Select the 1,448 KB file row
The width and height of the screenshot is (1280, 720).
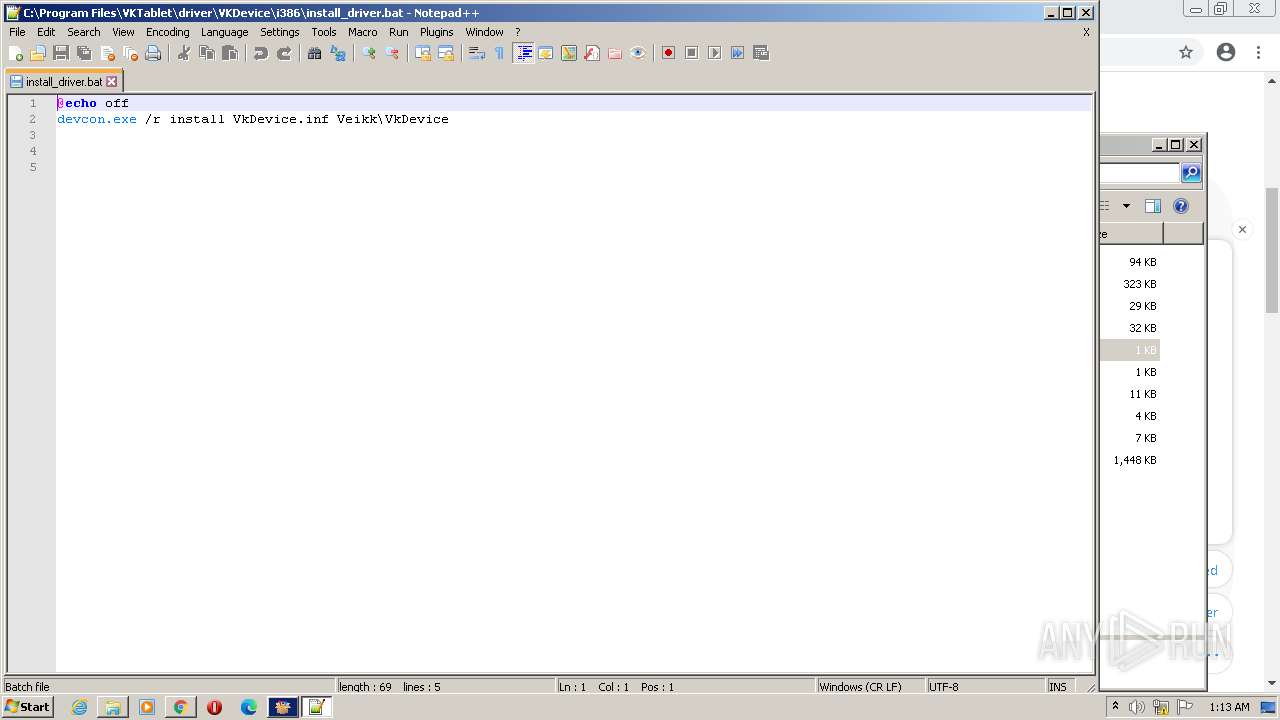pyautogui.click(x=1130, y=460)
